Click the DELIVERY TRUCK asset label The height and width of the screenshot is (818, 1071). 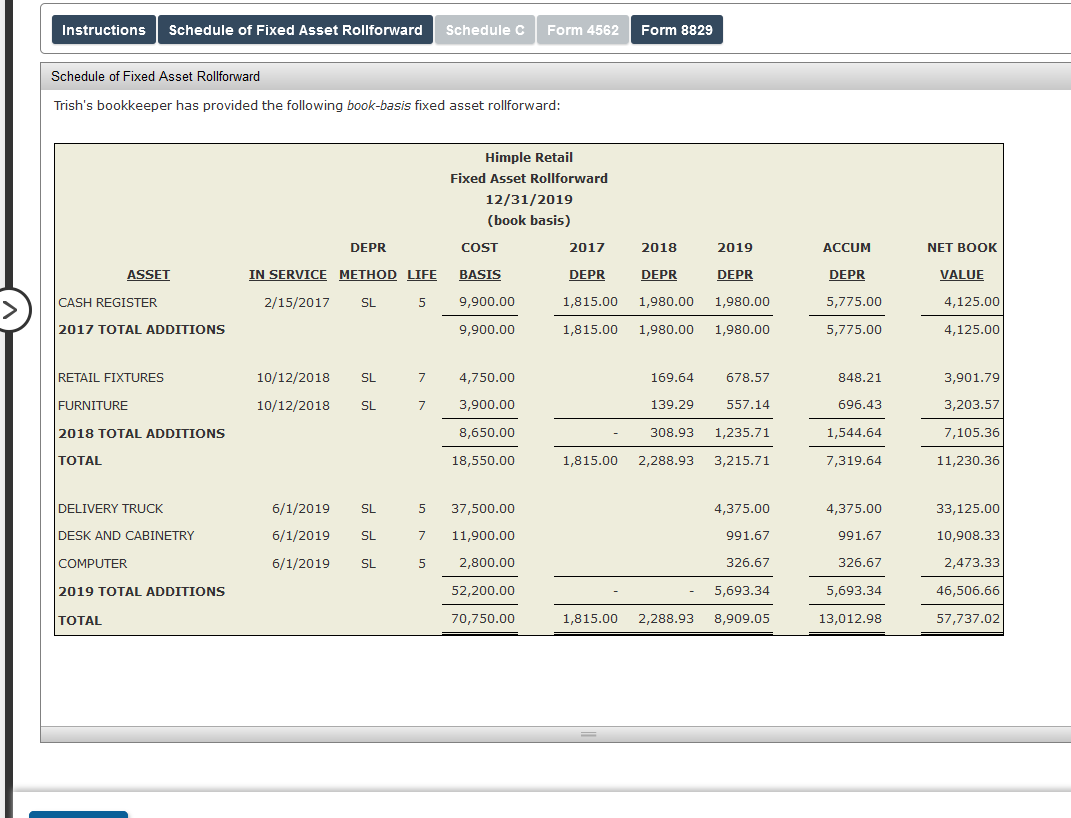(x=111, y=509)
